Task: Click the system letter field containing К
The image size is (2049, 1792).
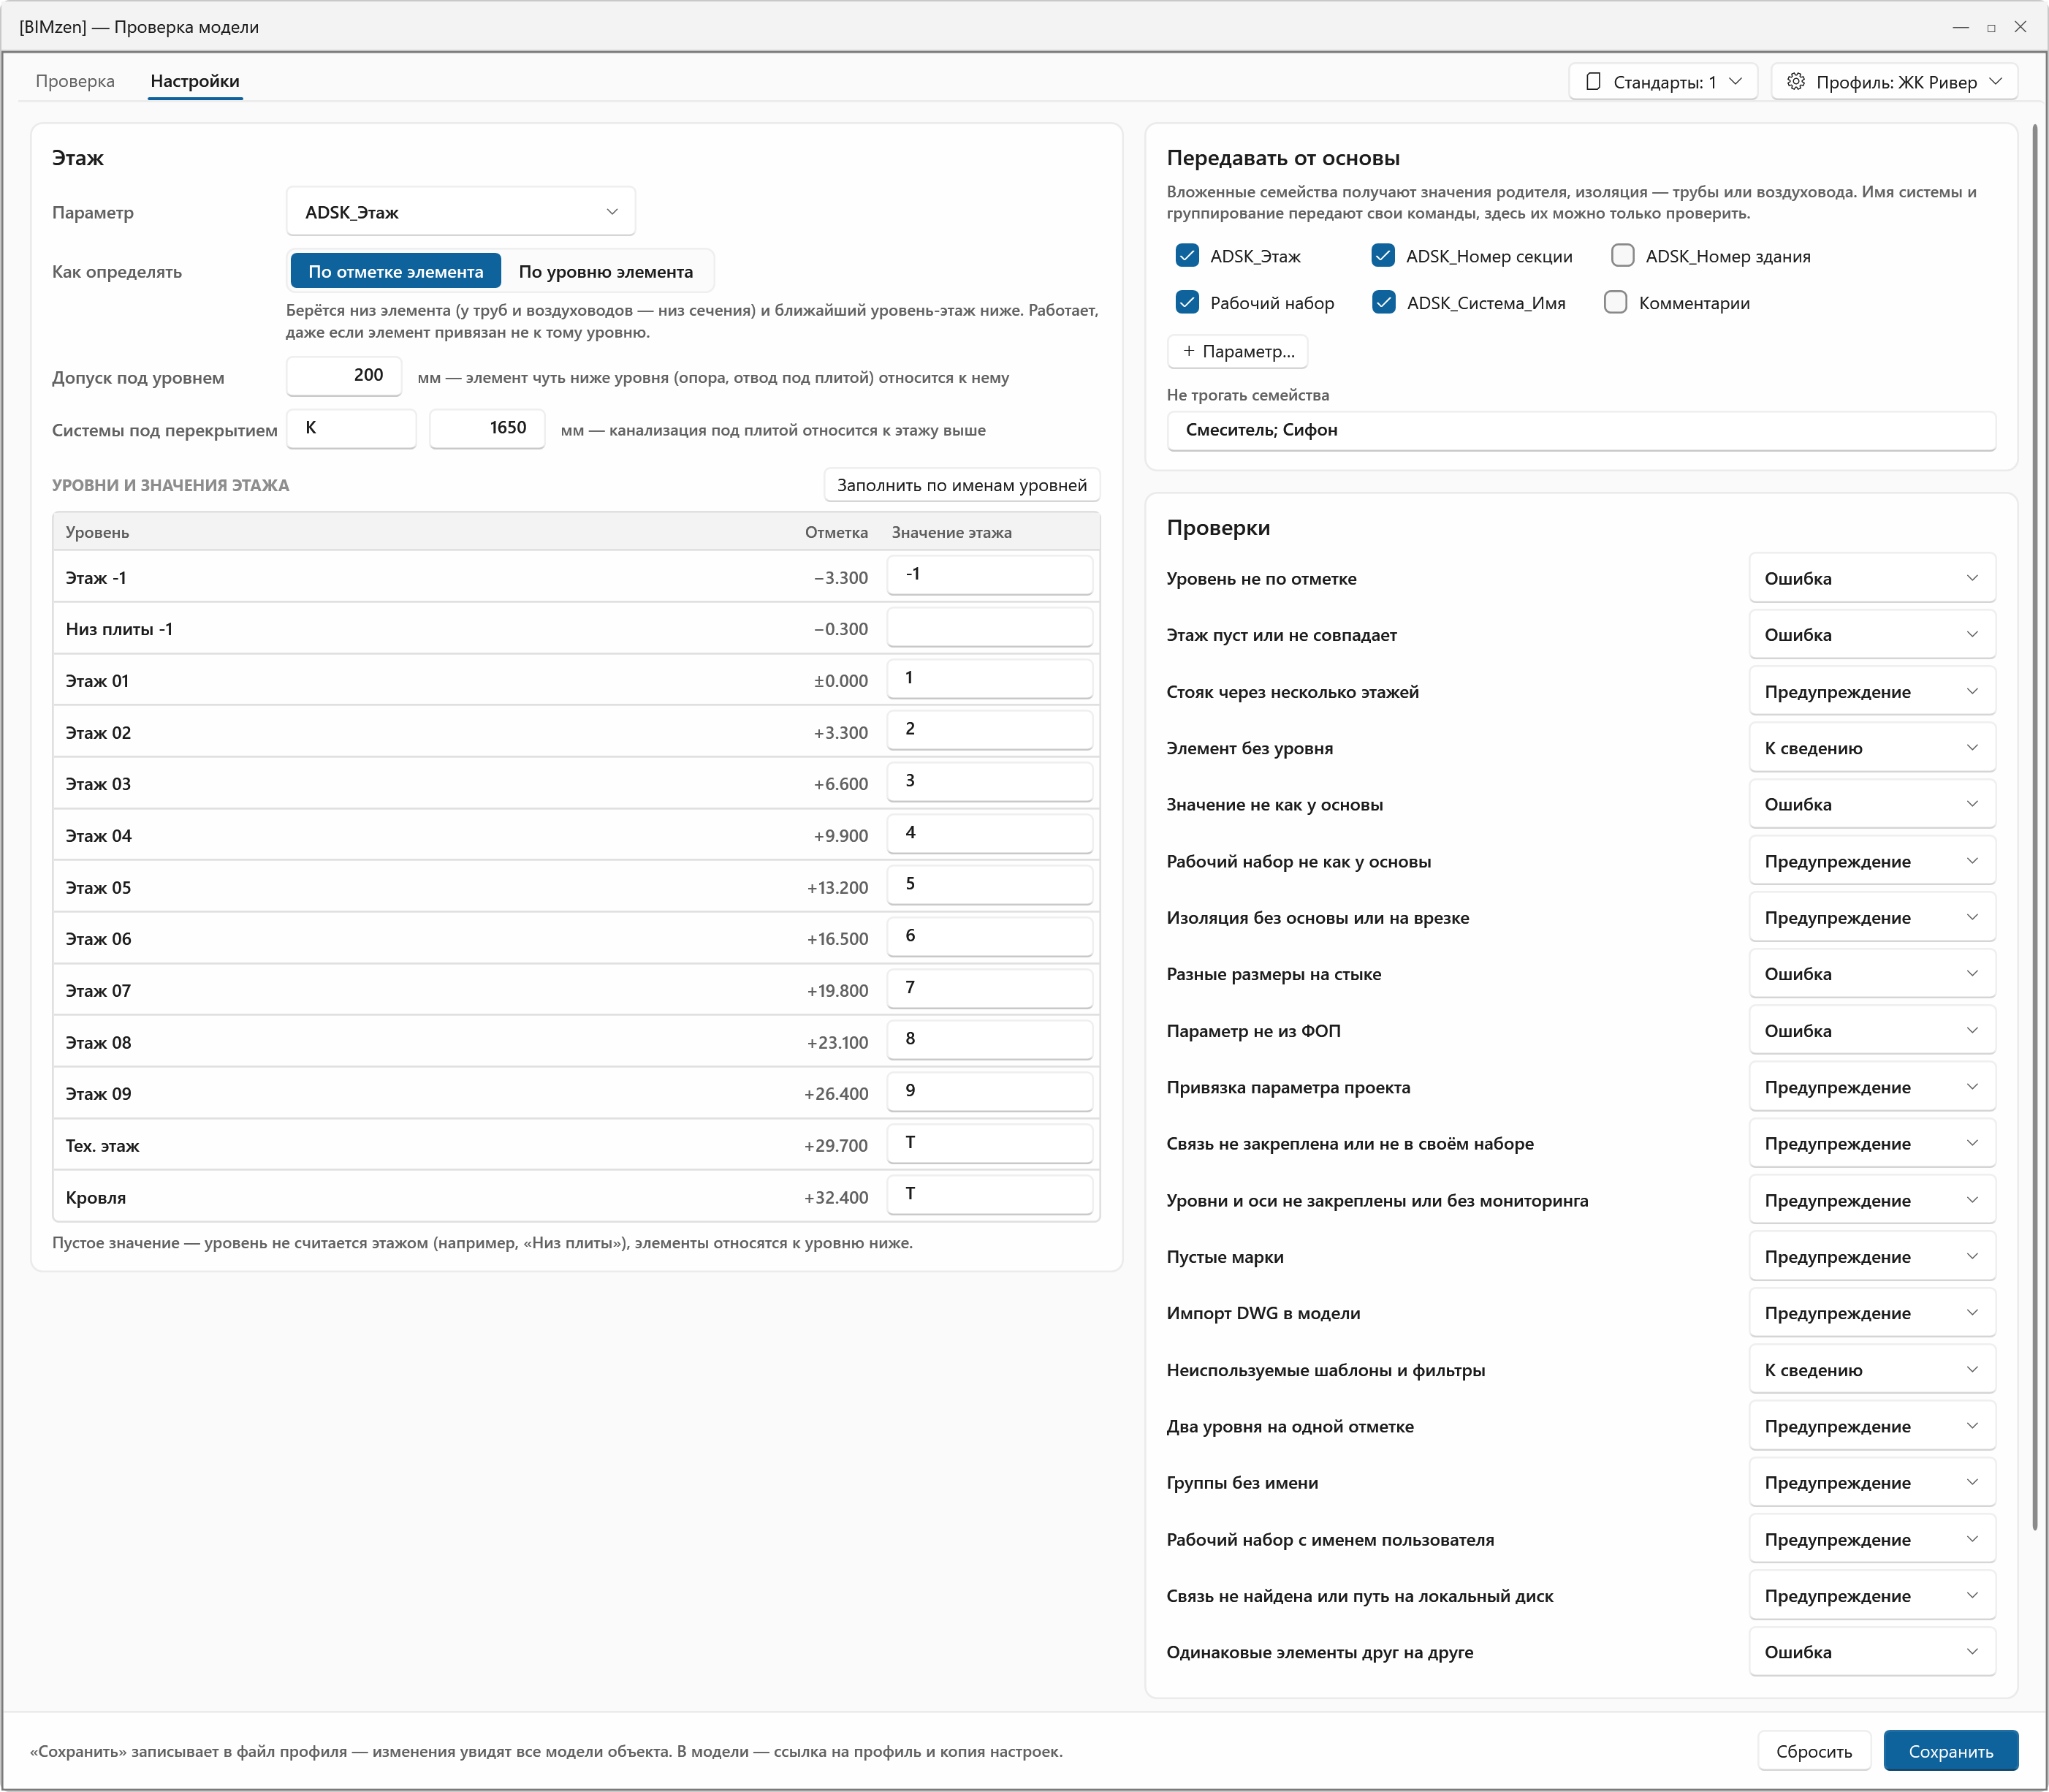Action: pyautogui.click(x=351, y=429)
